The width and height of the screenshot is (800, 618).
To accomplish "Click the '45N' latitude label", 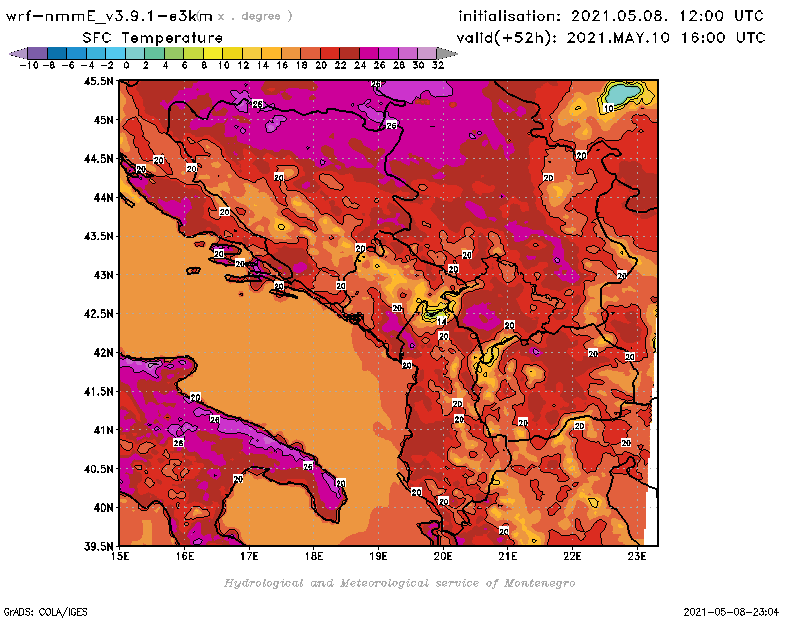I will coord(103,120).
